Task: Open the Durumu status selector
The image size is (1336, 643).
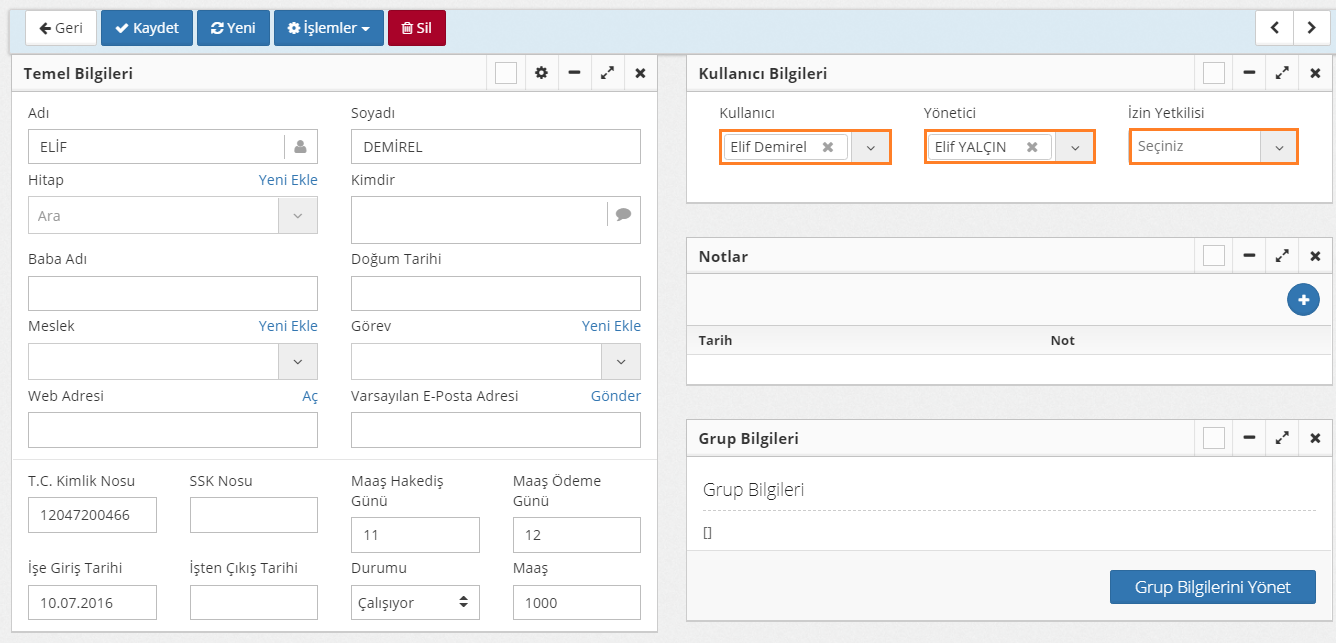Action: (x=415, y=603)
